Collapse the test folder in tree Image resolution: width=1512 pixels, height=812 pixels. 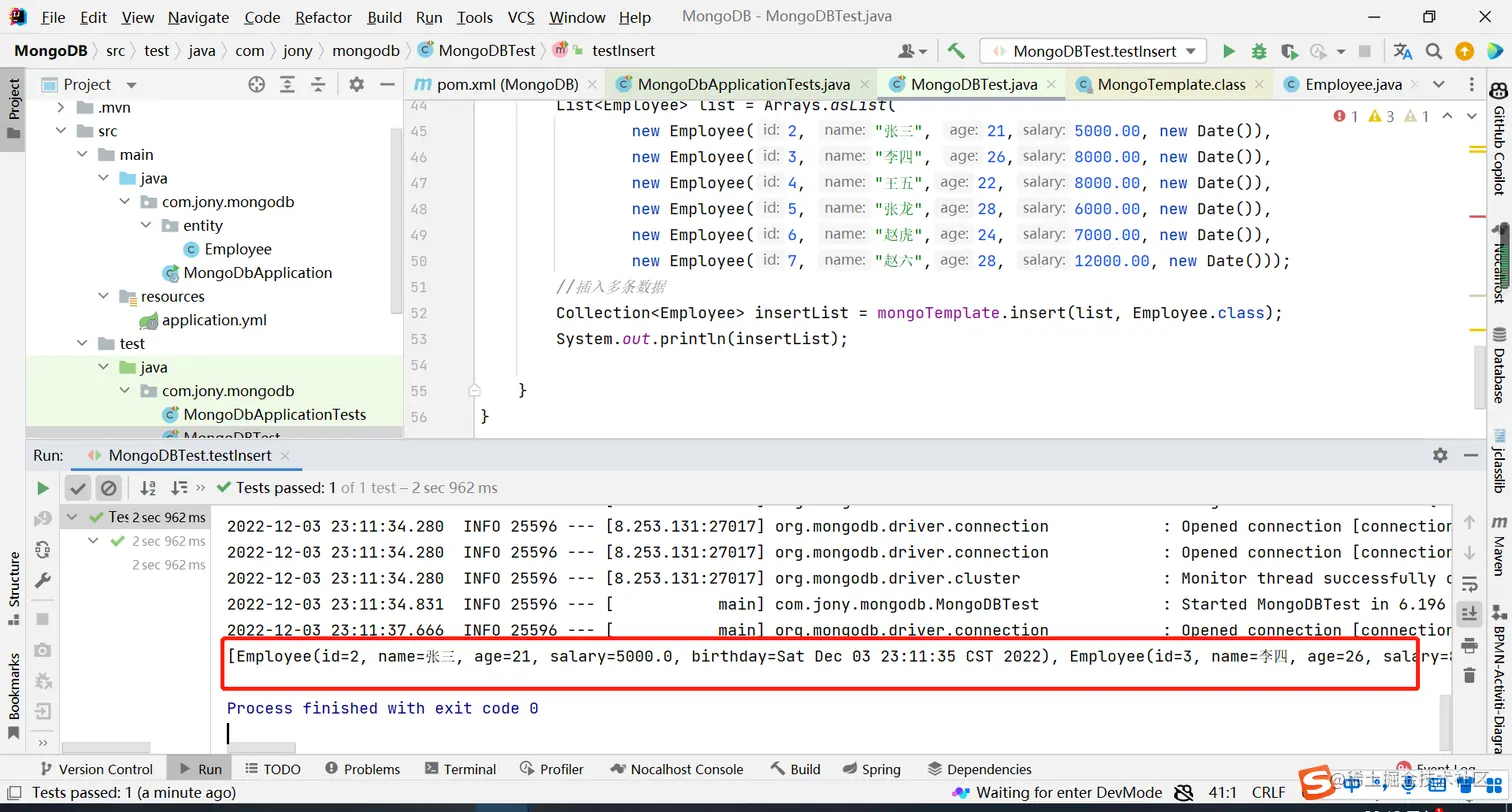tap(82, 344)
